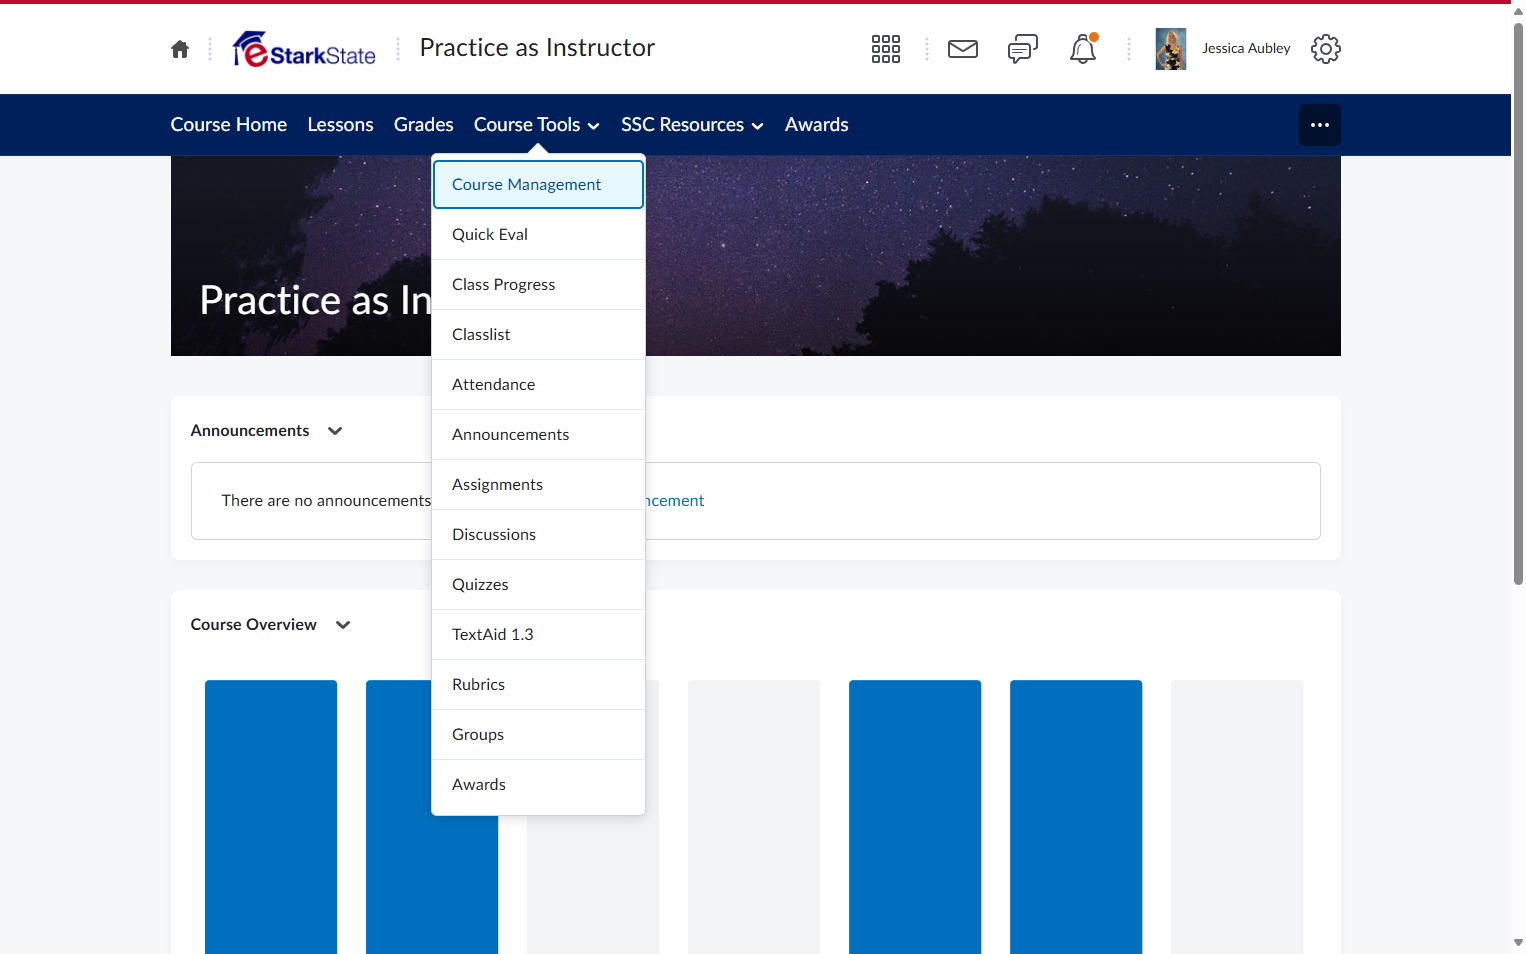Click the last gray bar in Course Overview
Image resolution: width=1526 pixels, height=954 pixels.
tap(1237, 817)
